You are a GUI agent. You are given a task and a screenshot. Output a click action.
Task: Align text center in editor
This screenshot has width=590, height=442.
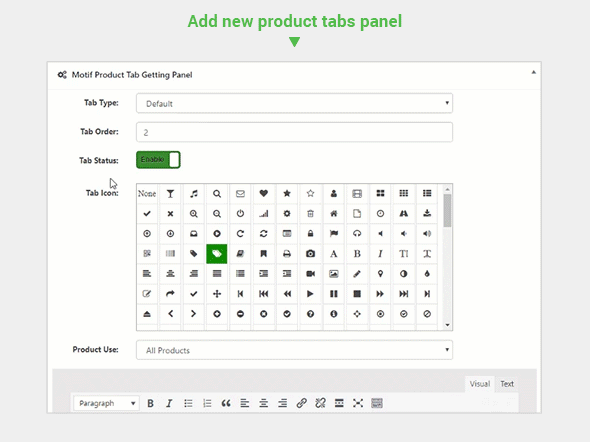click(263, 403)
